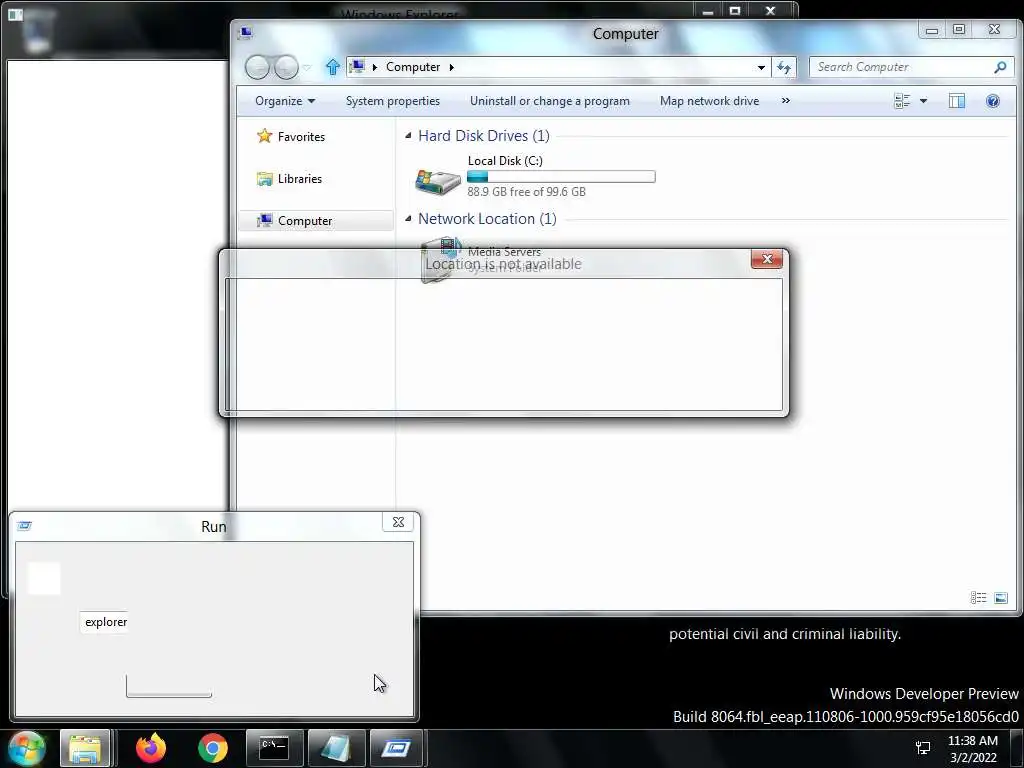Collapse the Network Location group
This screenshot has height=768, width=1024.
(x=408, y=218)
